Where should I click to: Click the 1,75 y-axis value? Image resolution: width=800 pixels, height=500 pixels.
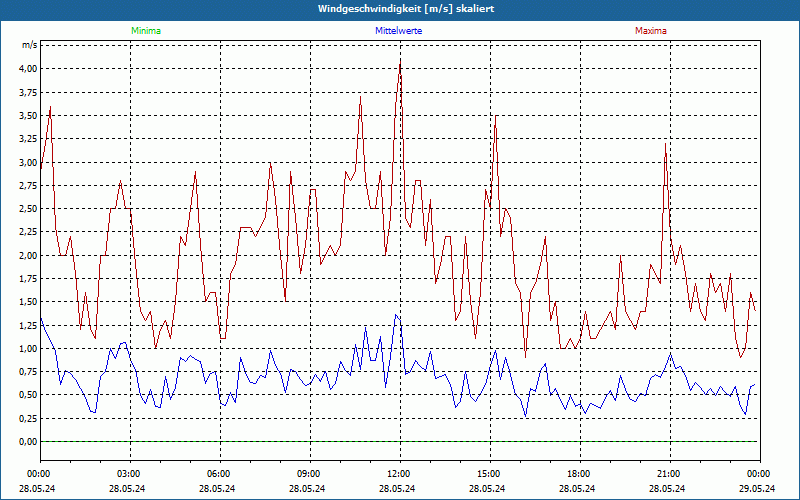28,279
